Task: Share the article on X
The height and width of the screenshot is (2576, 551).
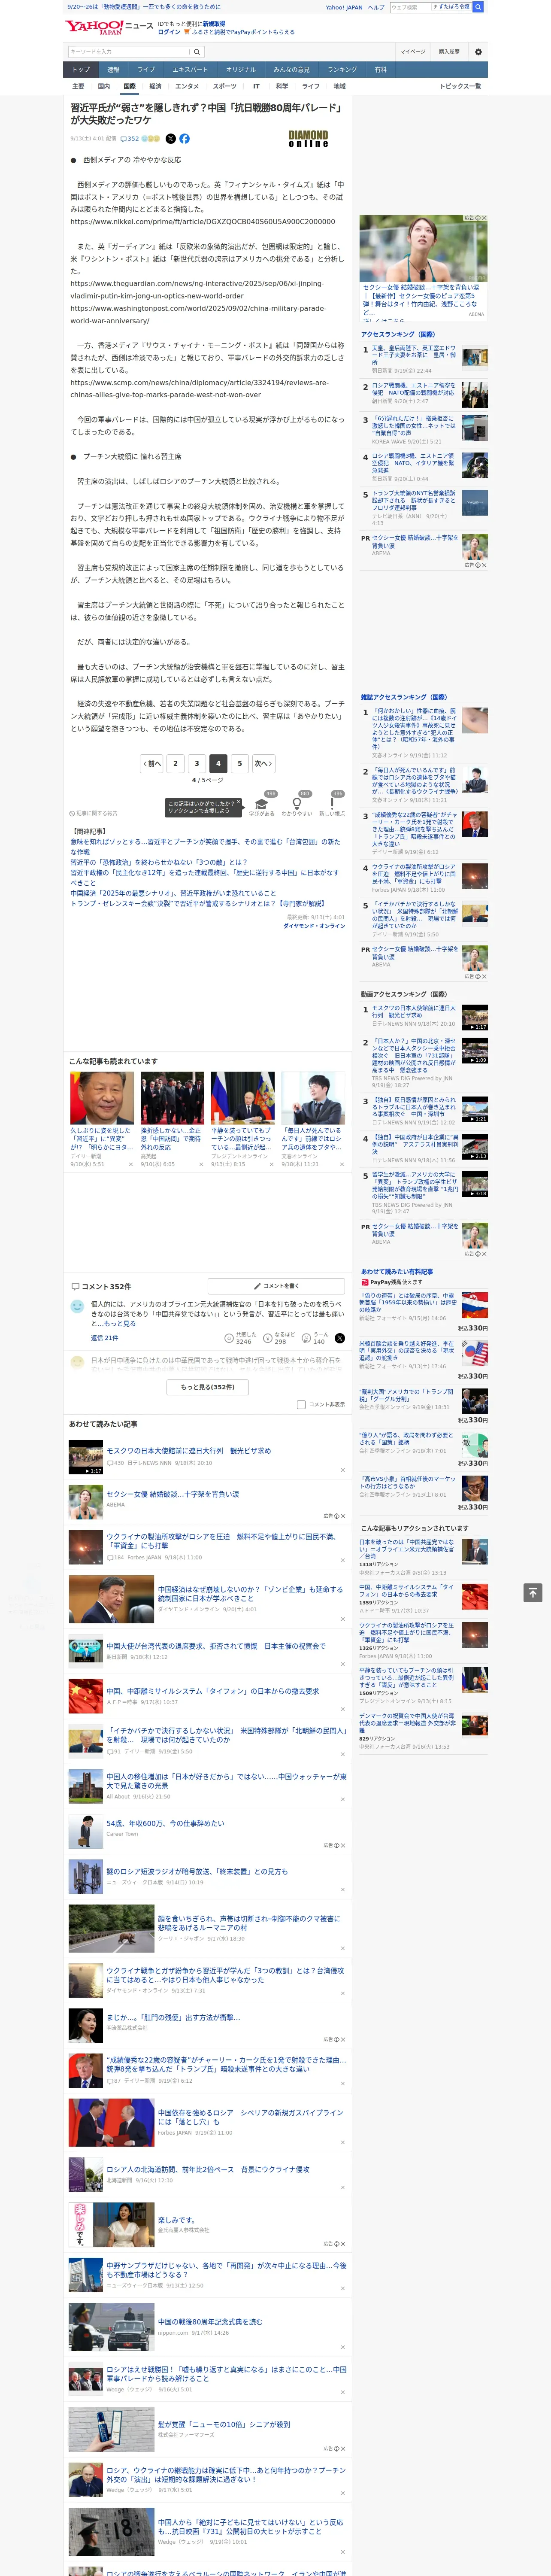Action: (170, 139)
